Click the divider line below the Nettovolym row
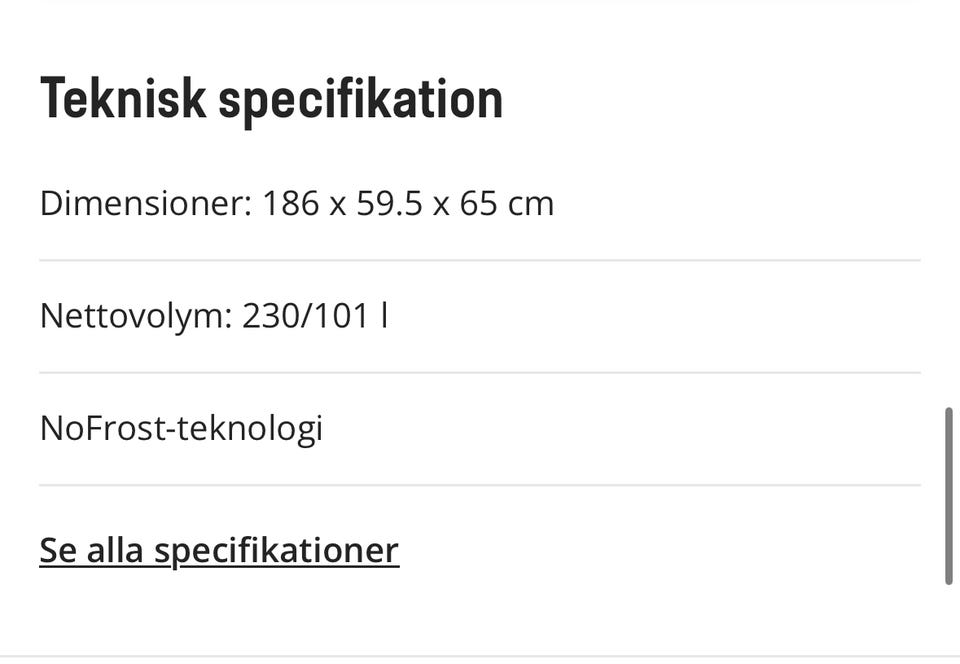960x664 pixels. pyautogui.click(x=480, y=373)
